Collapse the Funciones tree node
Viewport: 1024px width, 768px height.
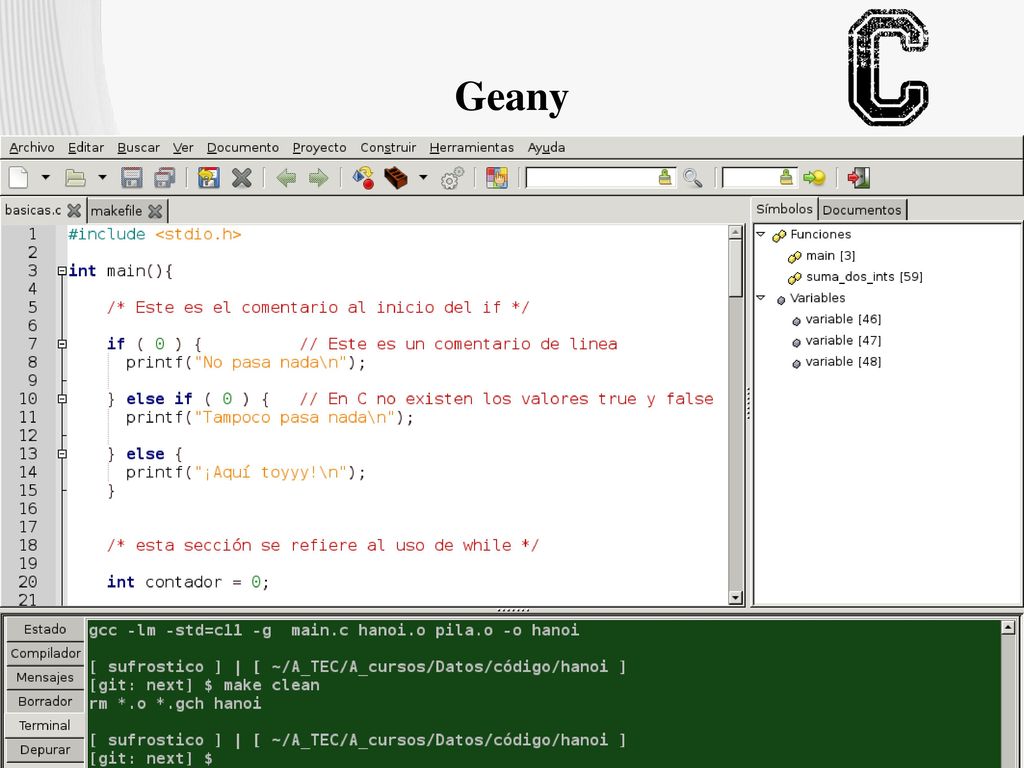click(x=761, y=233)
